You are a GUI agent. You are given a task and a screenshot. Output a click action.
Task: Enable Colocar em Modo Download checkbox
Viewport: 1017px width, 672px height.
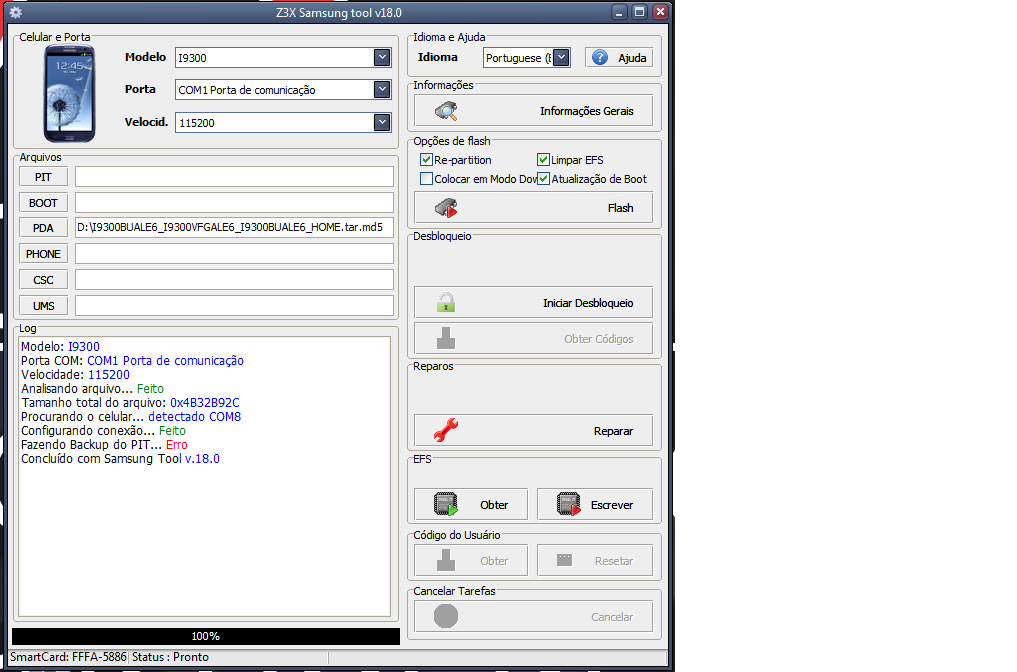click(426, 179)
